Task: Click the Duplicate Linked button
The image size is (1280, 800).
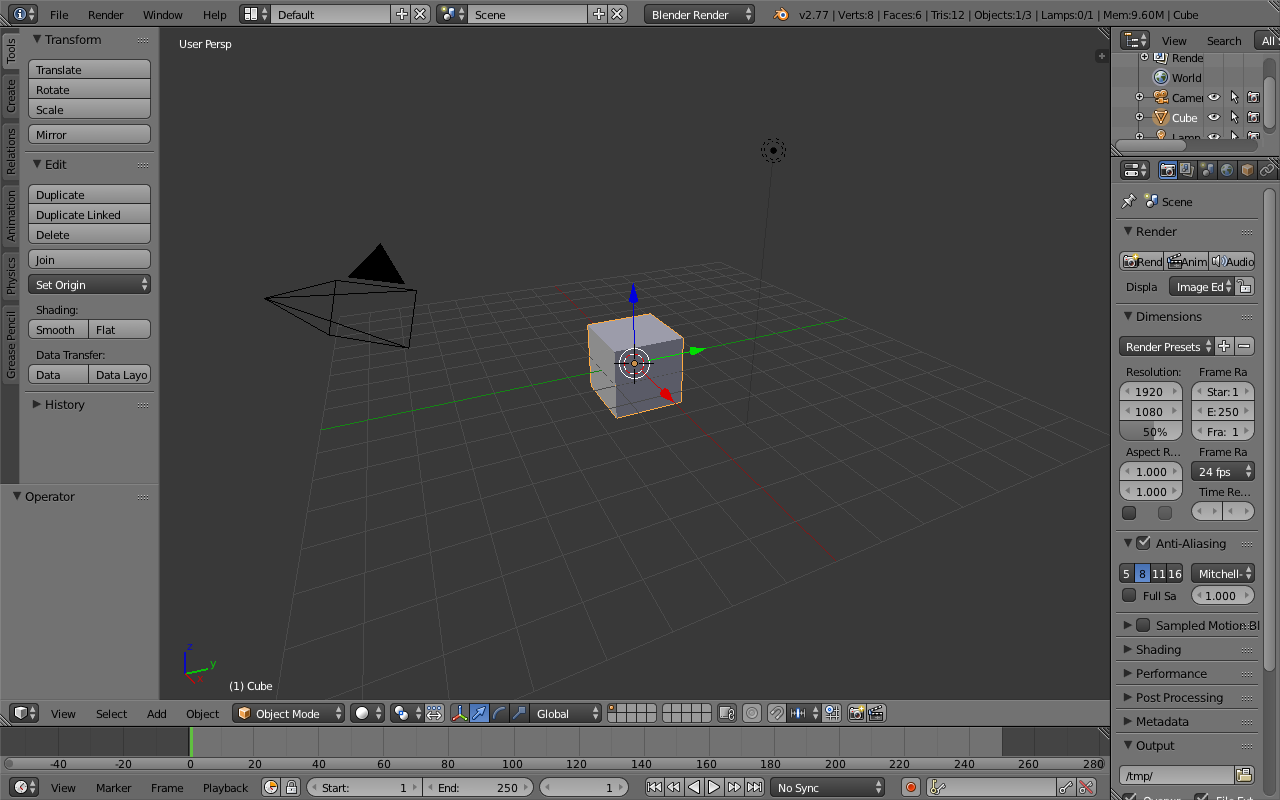Action: click(x=89, y=214)
